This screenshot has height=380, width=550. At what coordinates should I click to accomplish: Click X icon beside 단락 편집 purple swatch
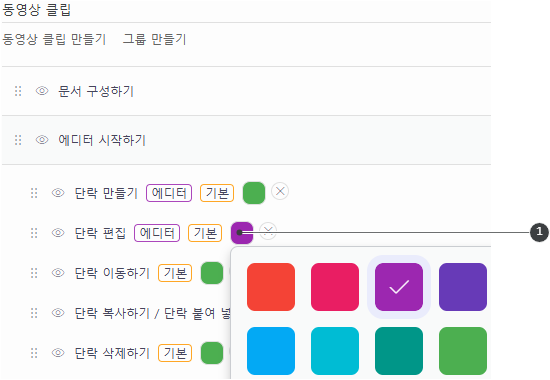(268, 231)
